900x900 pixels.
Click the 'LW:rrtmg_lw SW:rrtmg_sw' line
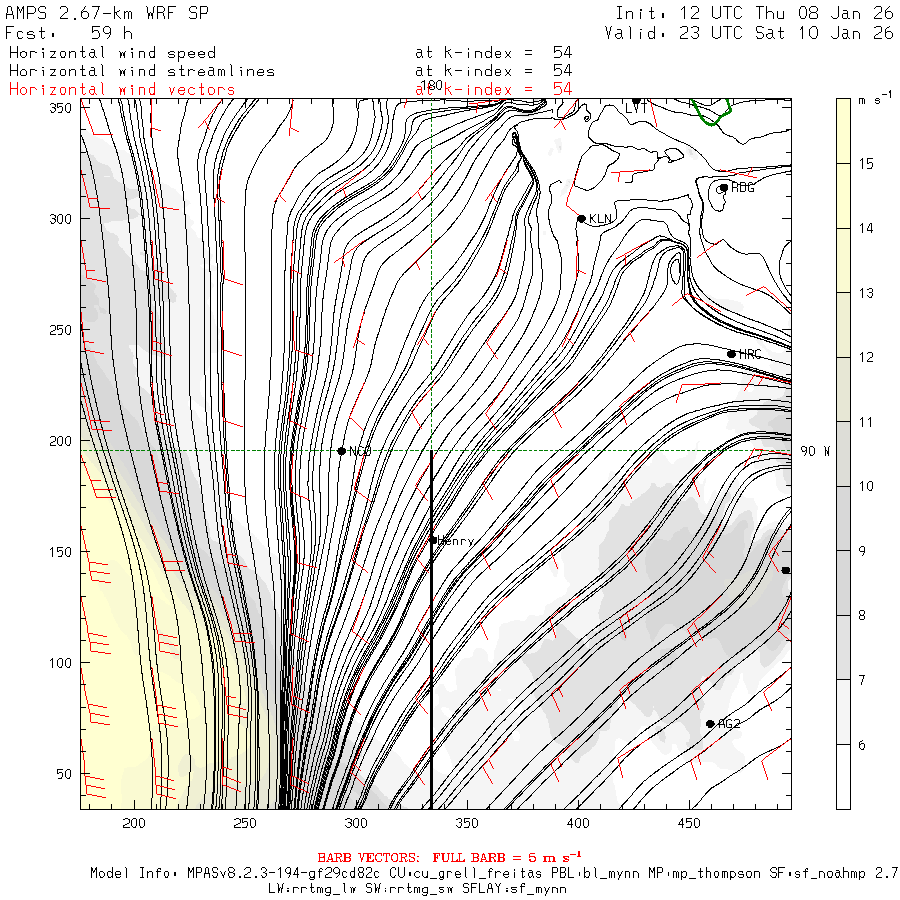tap(417, 889)
